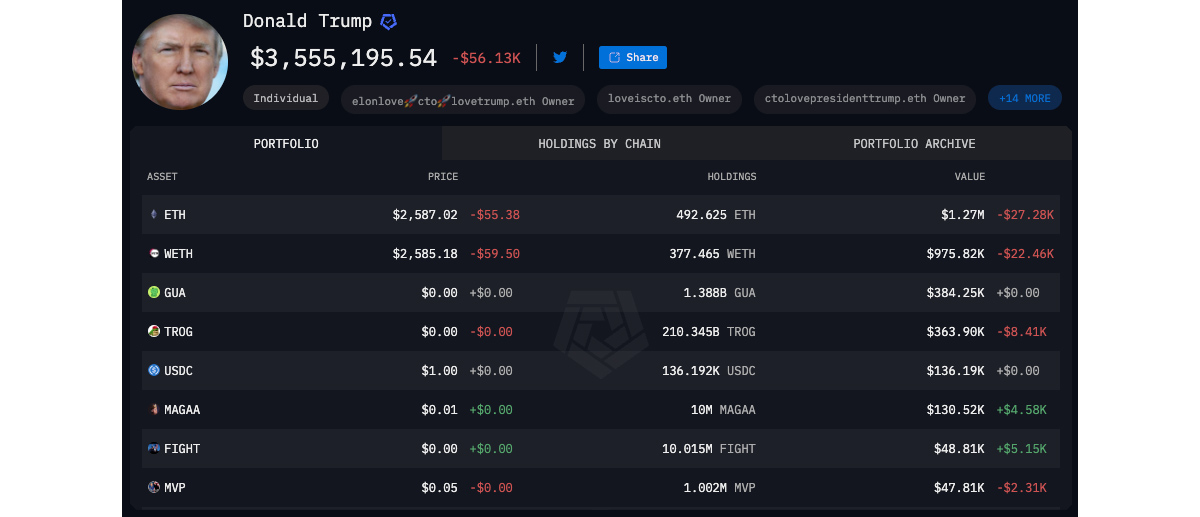Click the ctolovepresidenttrump.eth Owner tag
1200x517 pixels.
pyautogui.click(x=865, y=98)
